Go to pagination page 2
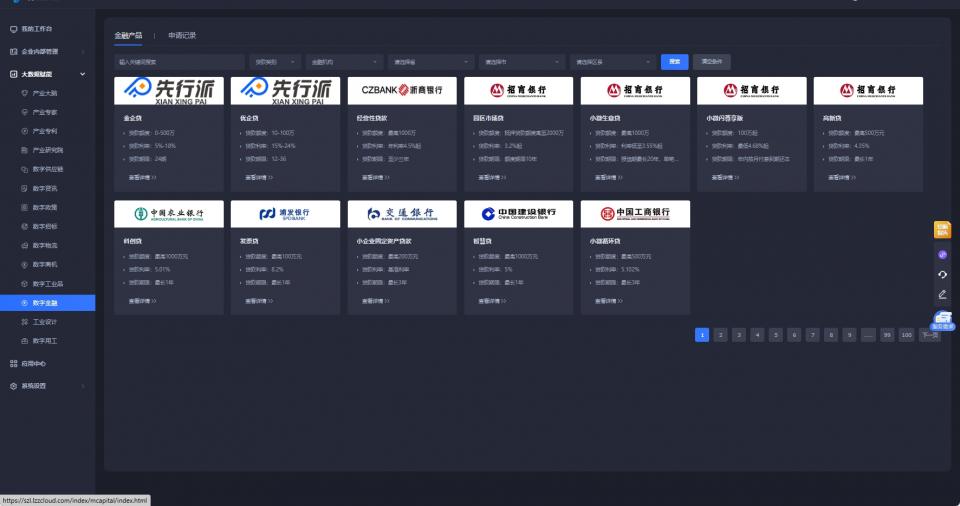Screen dimensions: 960x506 [x=721, y=335]
